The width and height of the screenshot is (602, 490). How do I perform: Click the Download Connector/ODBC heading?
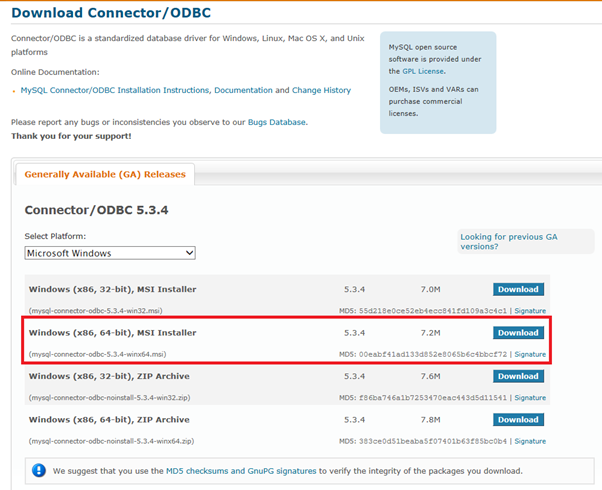pos(111,13)
